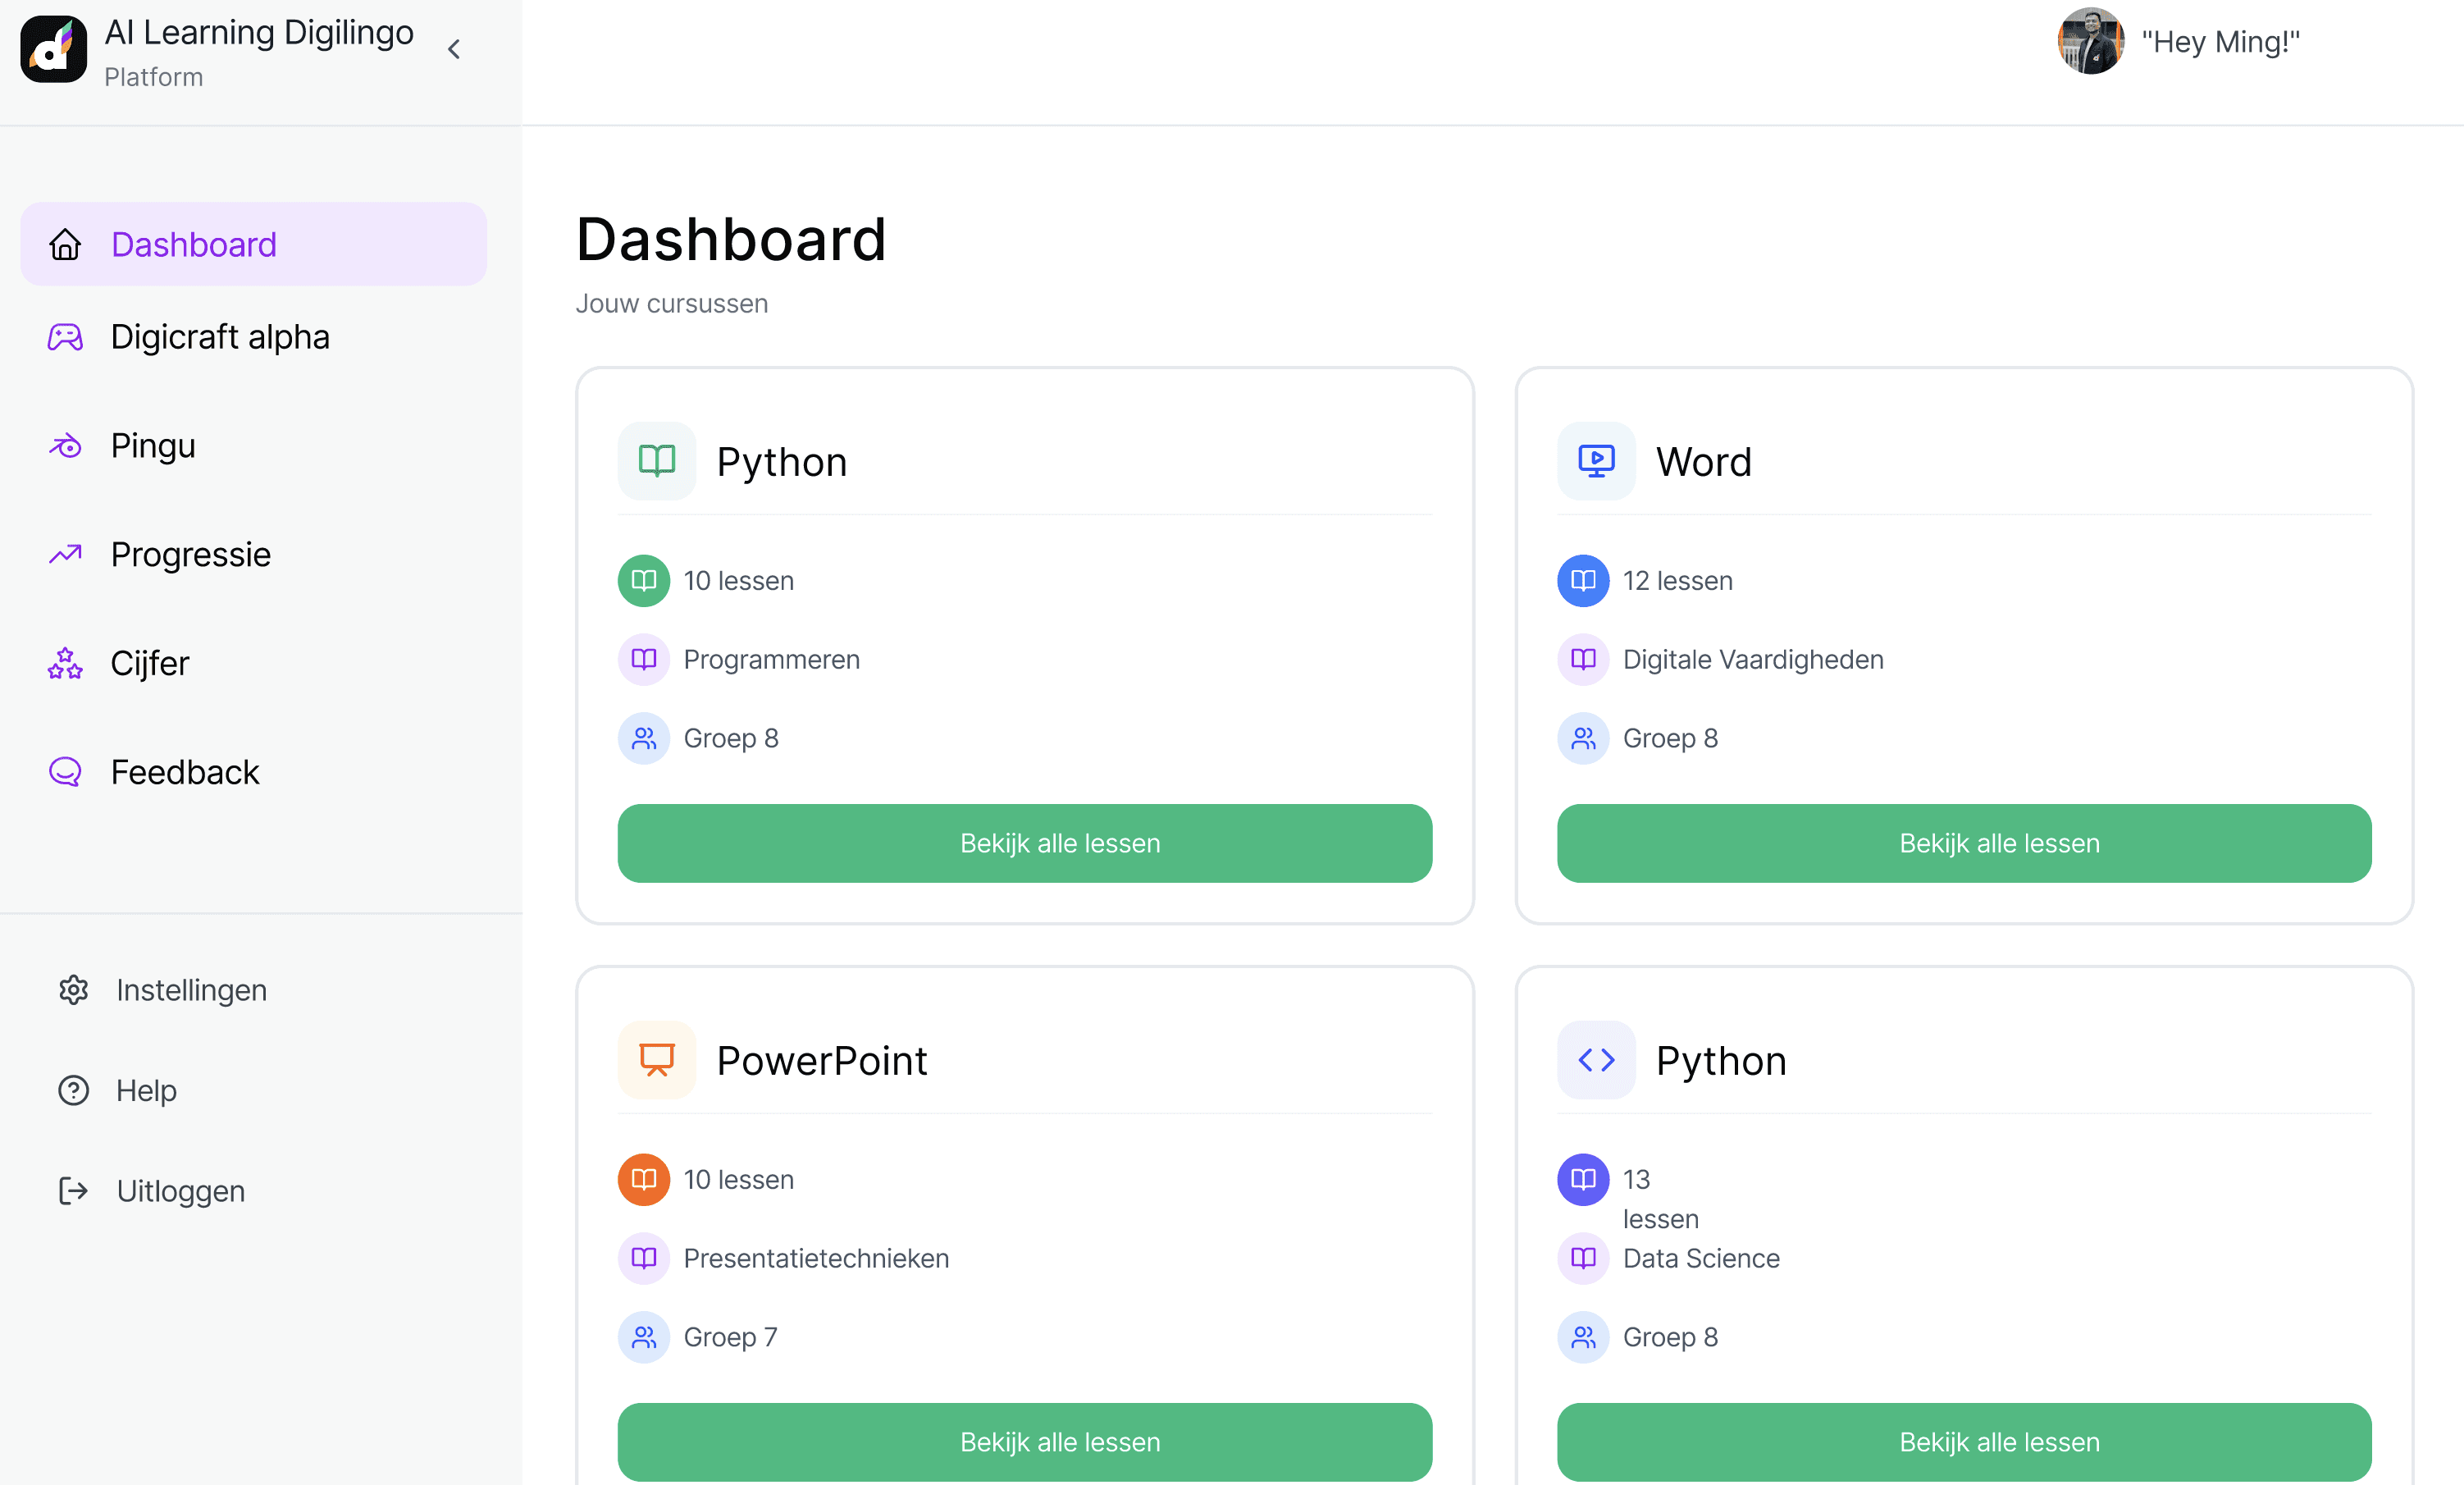Click the green book icon beside Python
The height and width of the screenshot is (1485, 2464).
[656, 461]
